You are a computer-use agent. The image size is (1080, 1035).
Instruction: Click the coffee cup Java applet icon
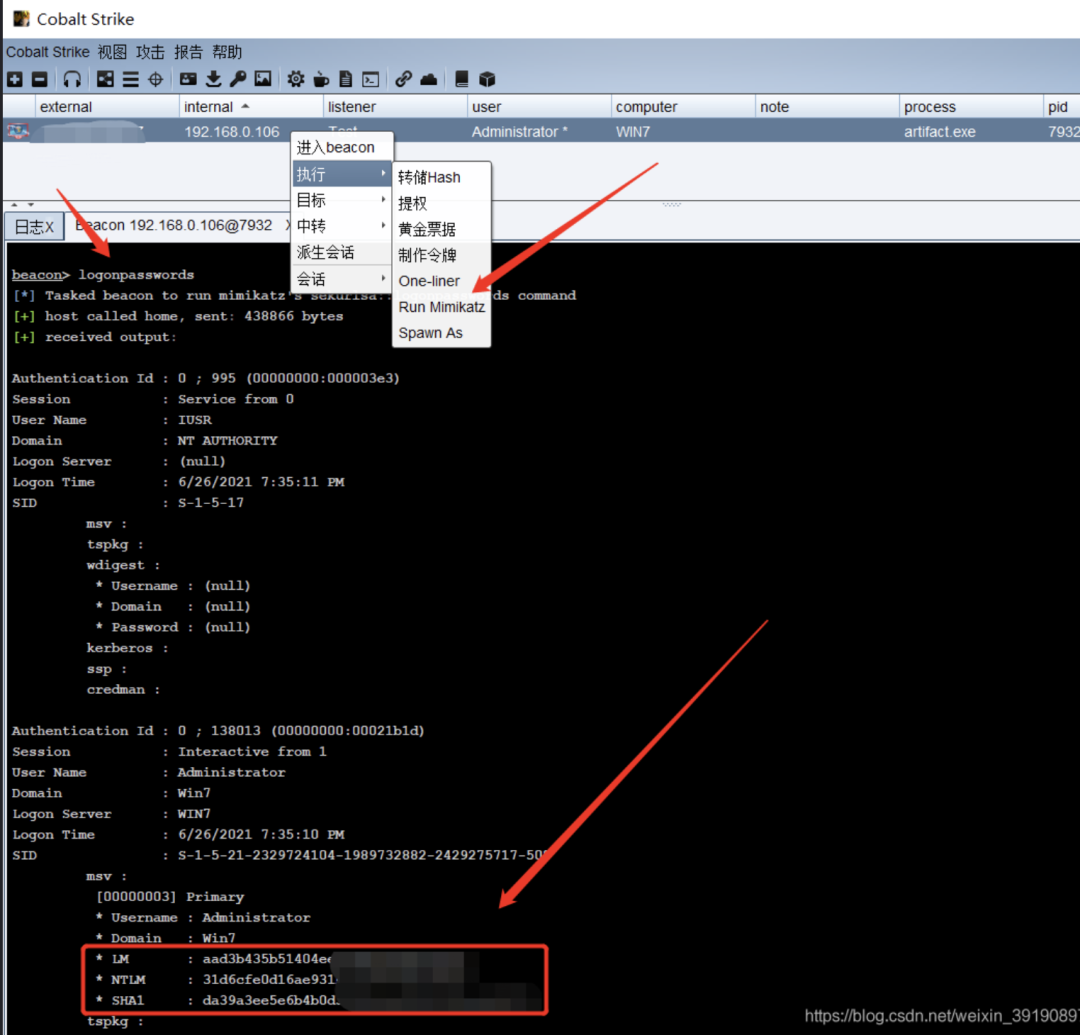point(321,79)
